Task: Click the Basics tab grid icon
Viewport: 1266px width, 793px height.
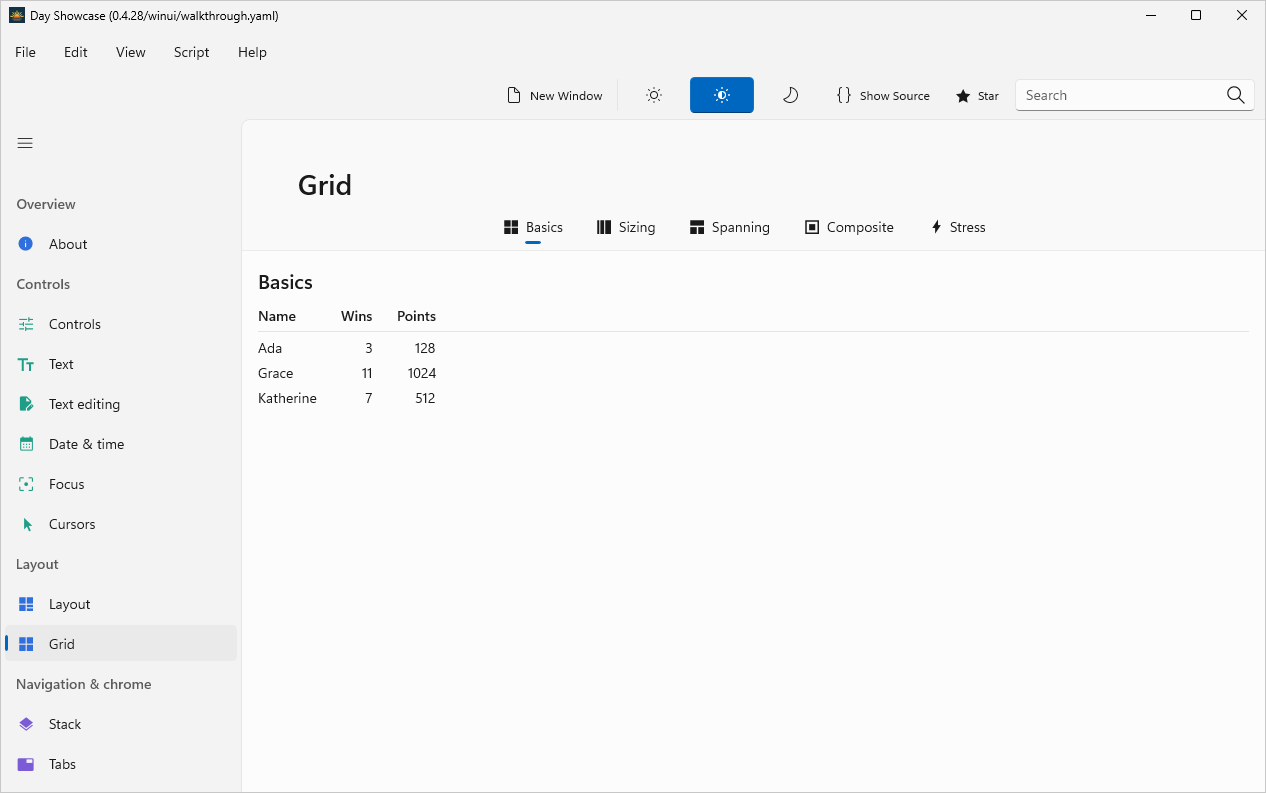Action: click(x=511, y=227)
